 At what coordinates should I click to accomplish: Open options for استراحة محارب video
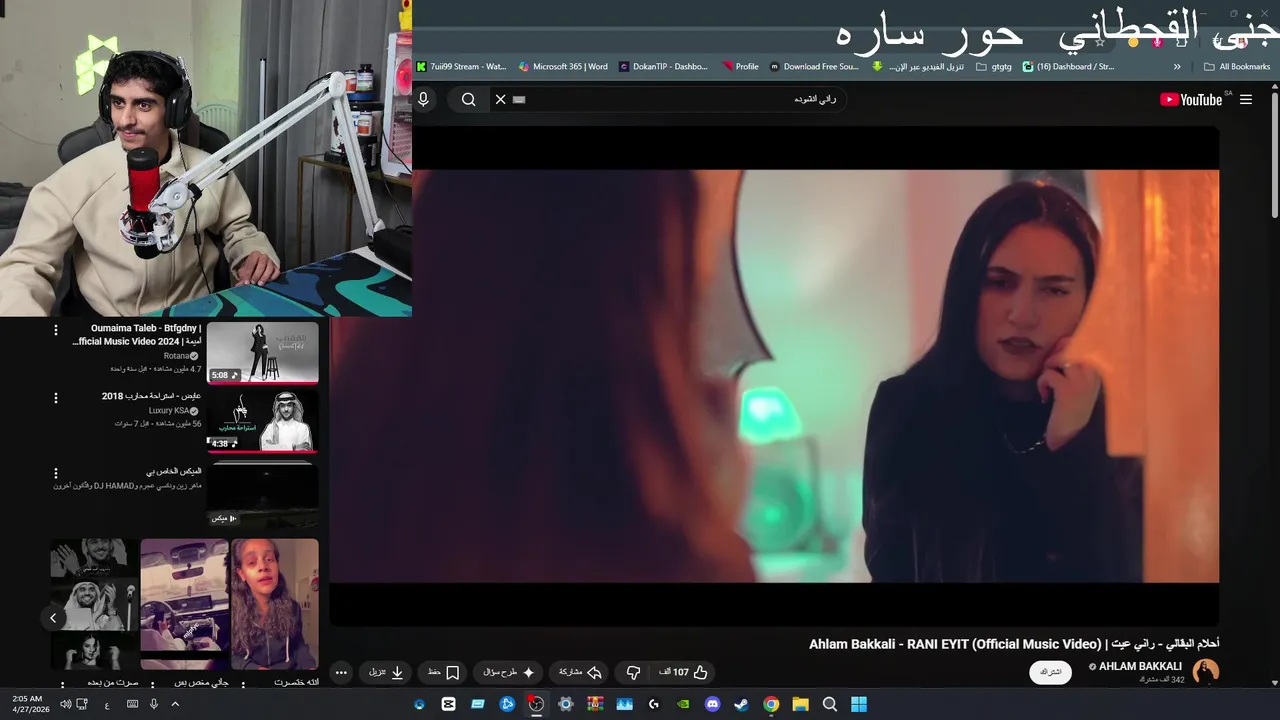point(56,397)
